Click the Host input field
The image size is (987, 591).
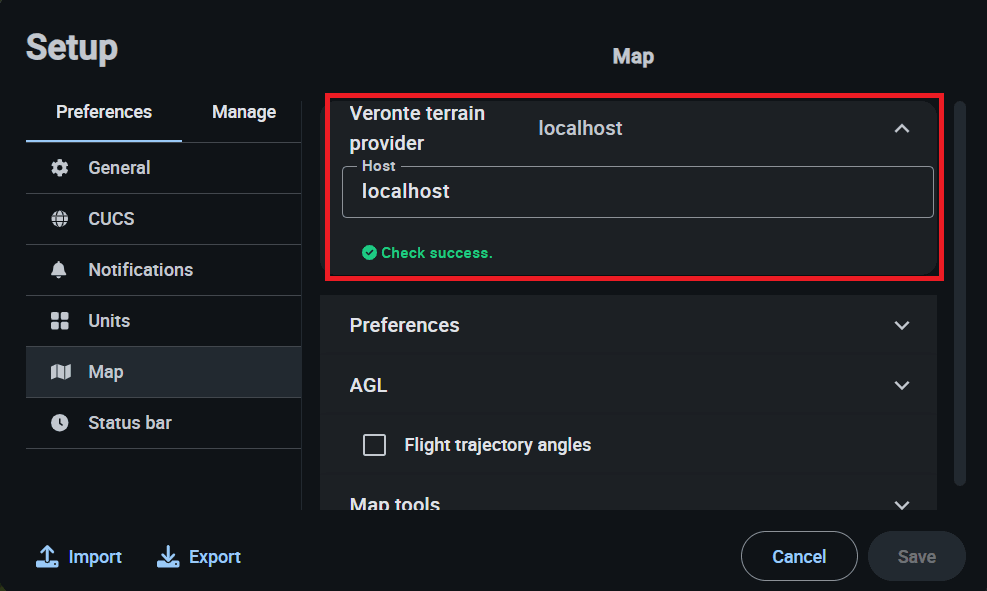[x=637, y=192]
